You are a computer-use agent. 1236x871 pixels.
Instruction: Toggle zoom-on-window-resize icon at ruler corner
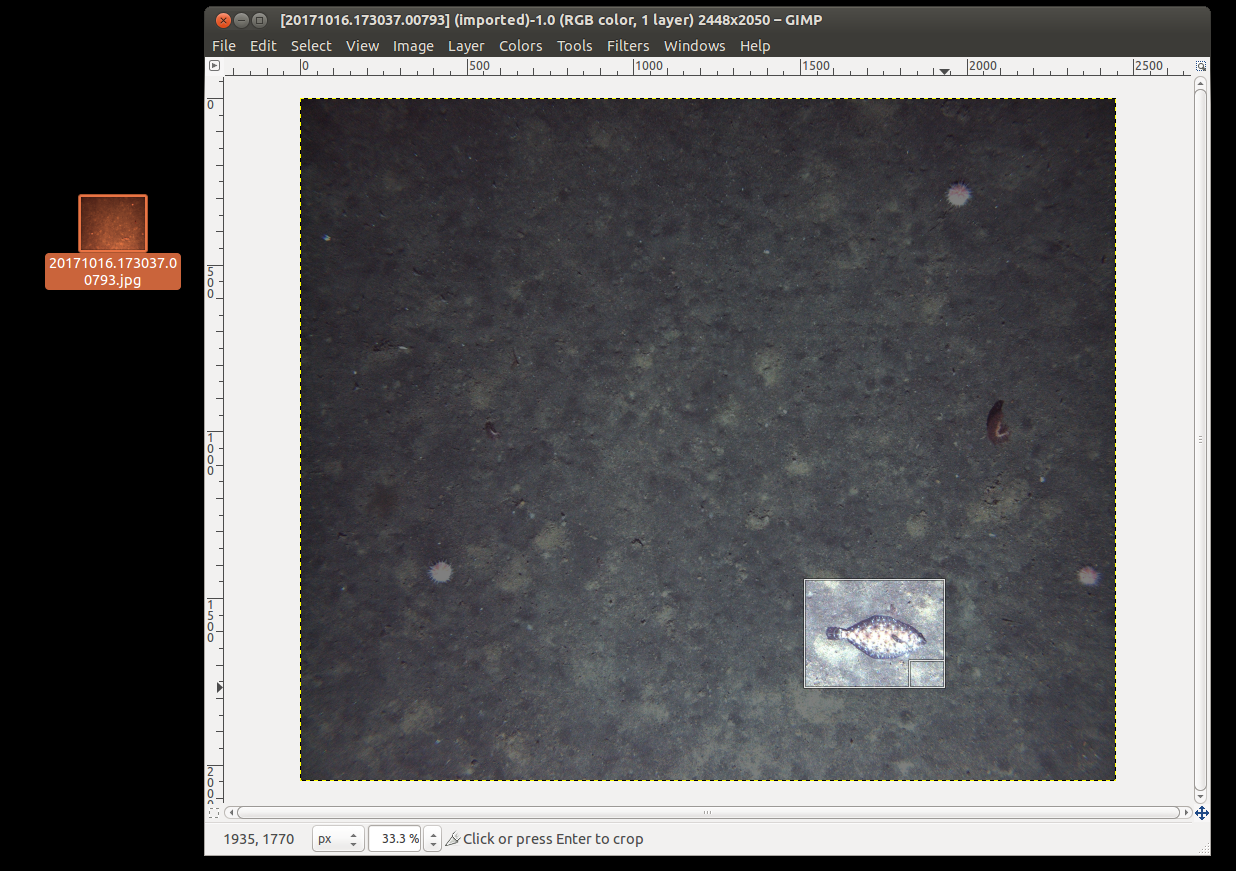1201,66
